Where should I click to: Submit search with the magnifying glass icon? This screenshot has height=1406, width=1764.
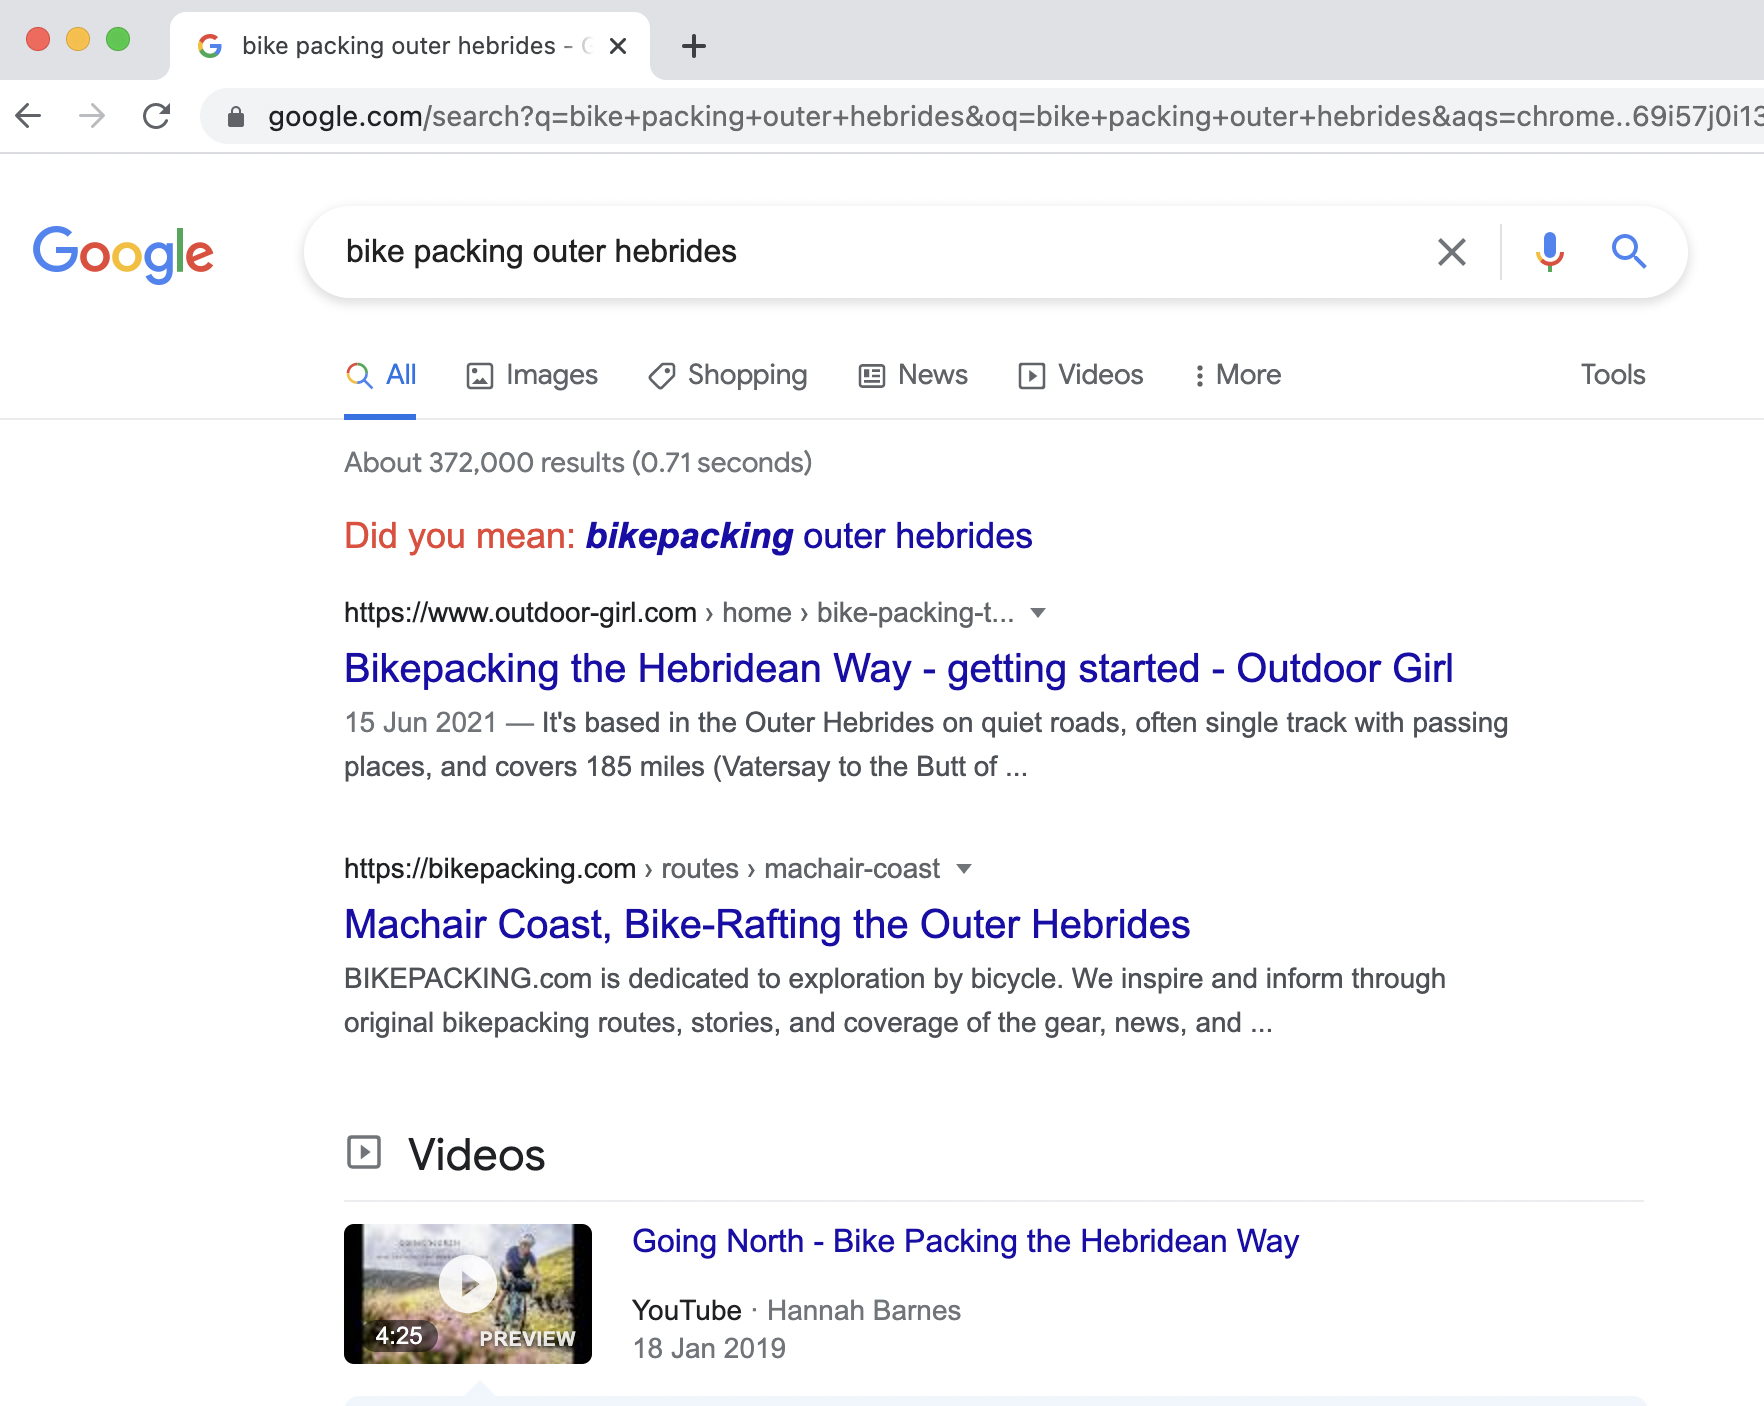click(x=1629, y=252)
